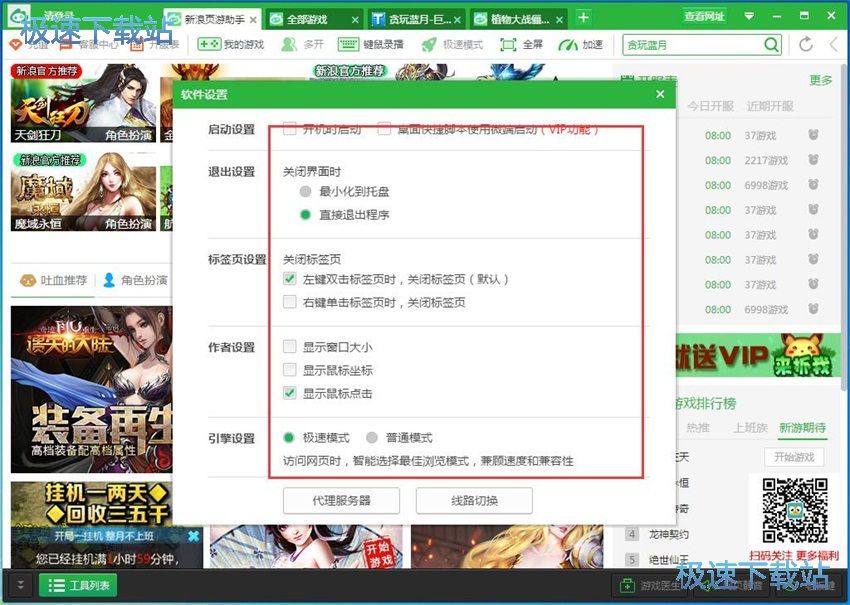Close the 植物大战僵尸 tab with its X
850x605 pixels.
coord(559,20)
